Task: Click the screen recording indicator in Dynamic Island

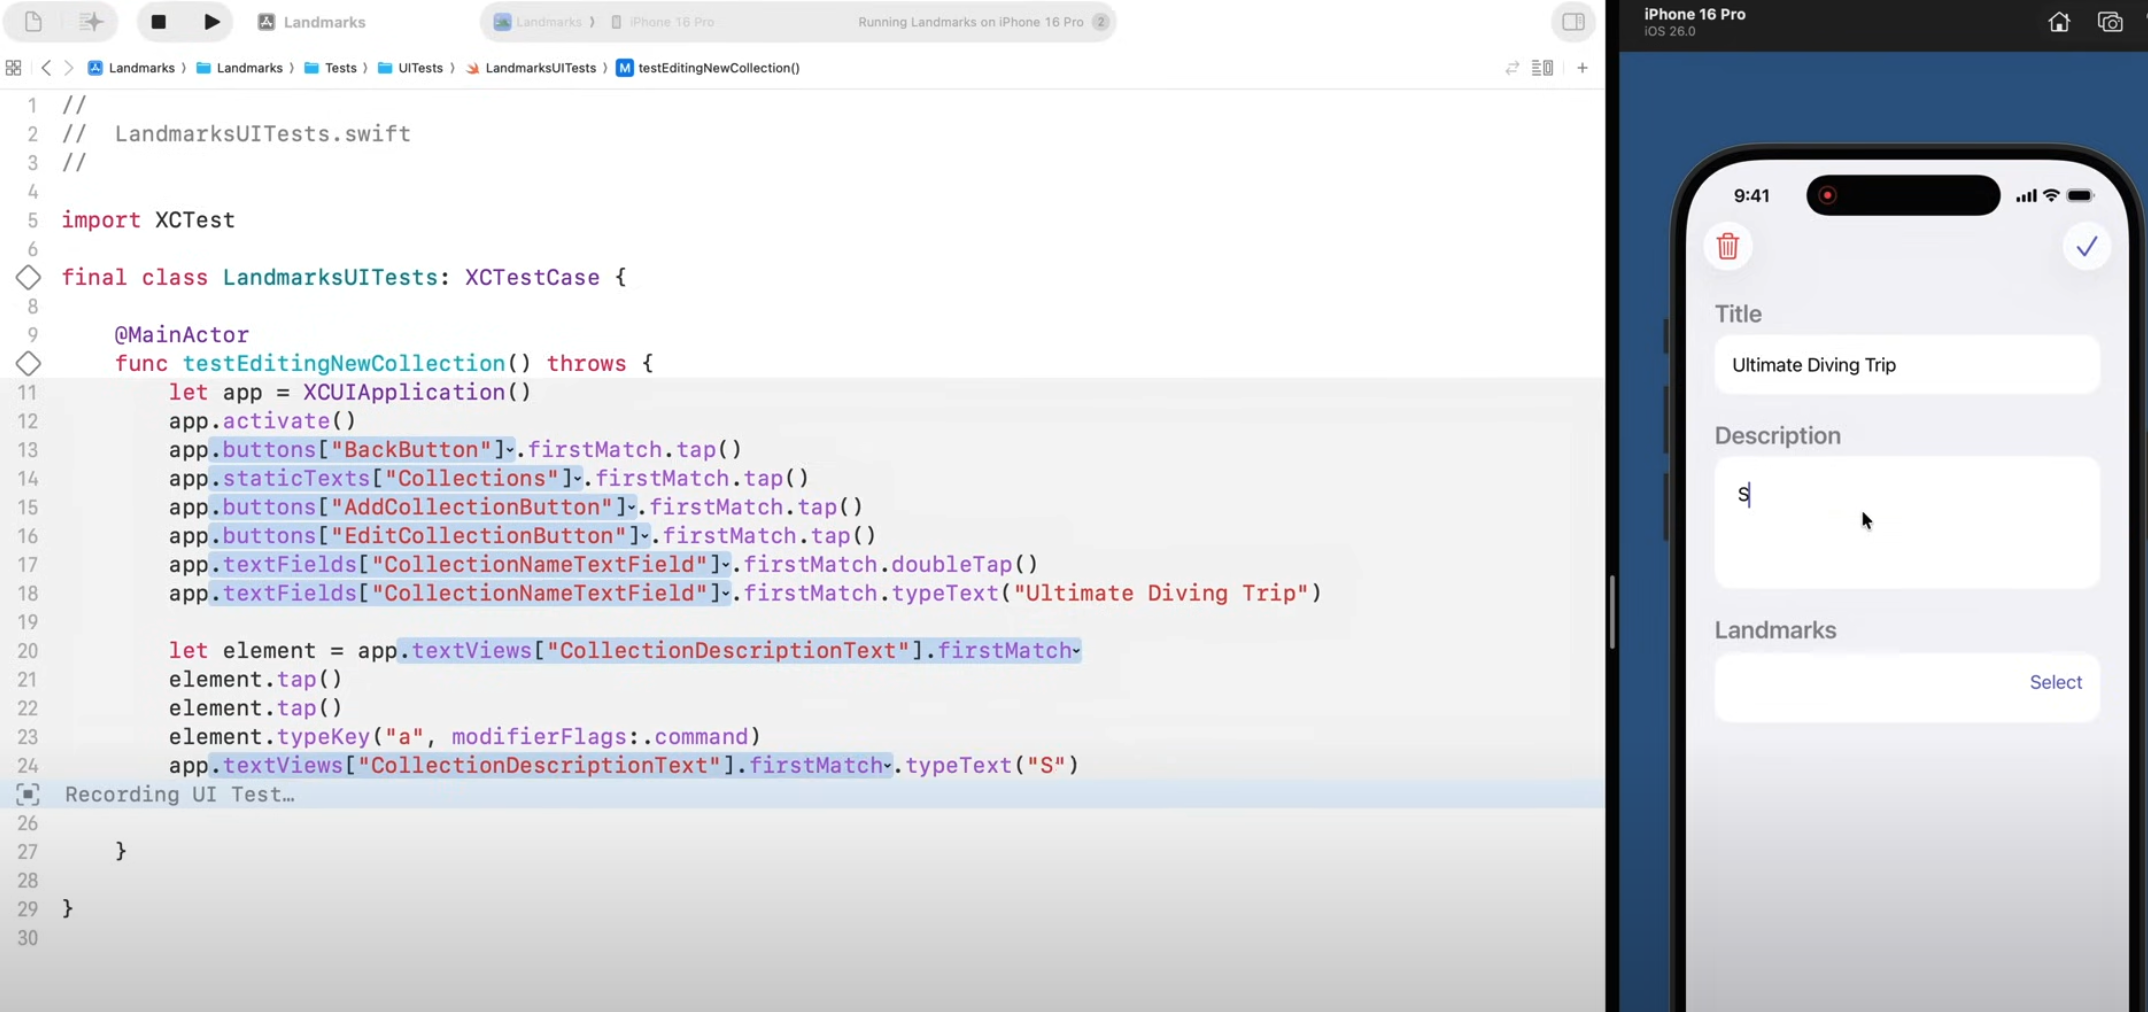Action: [1827, 196]
